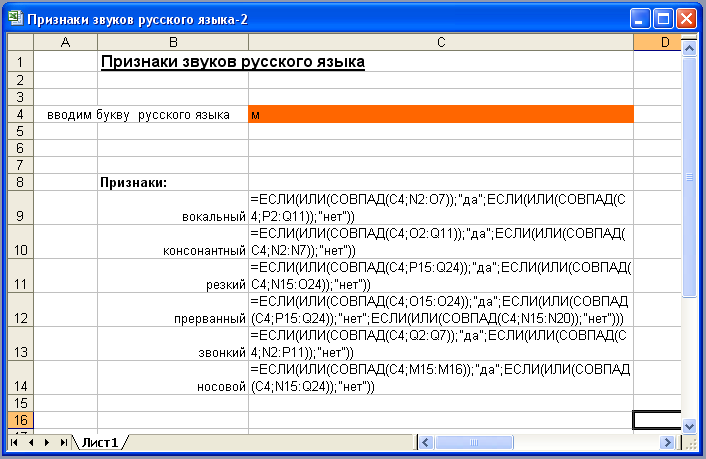This screenshot has height=459, width=706.
Task: Click formula cell in row 12 with O15:O24
Action: pos(441,310)
